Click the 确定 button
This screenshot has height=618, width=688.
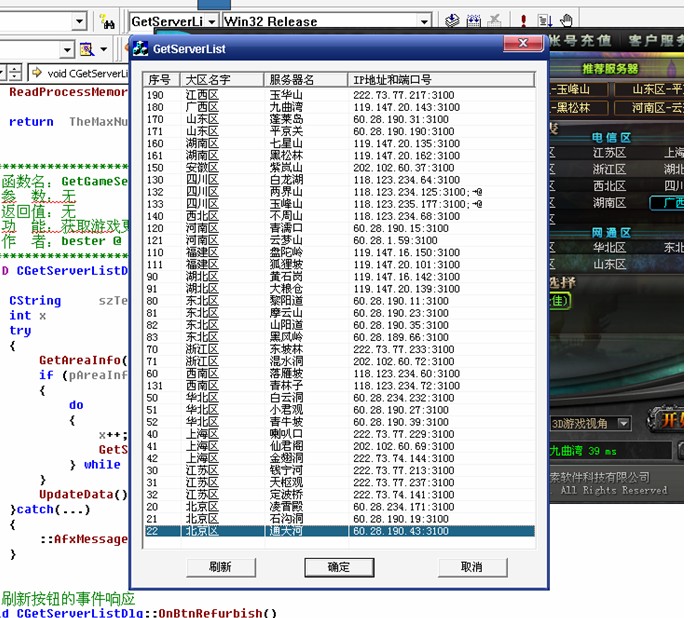pyautogui.click(x=339, y=567)
